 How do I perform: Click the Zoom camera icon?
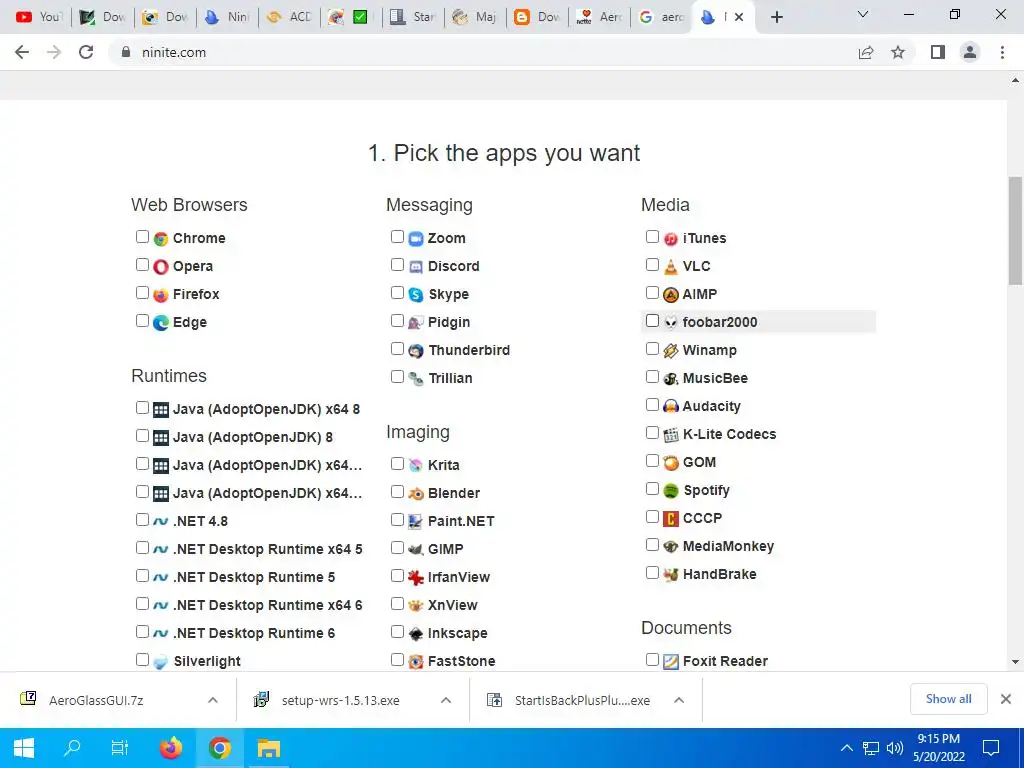(x=416, y=239)
